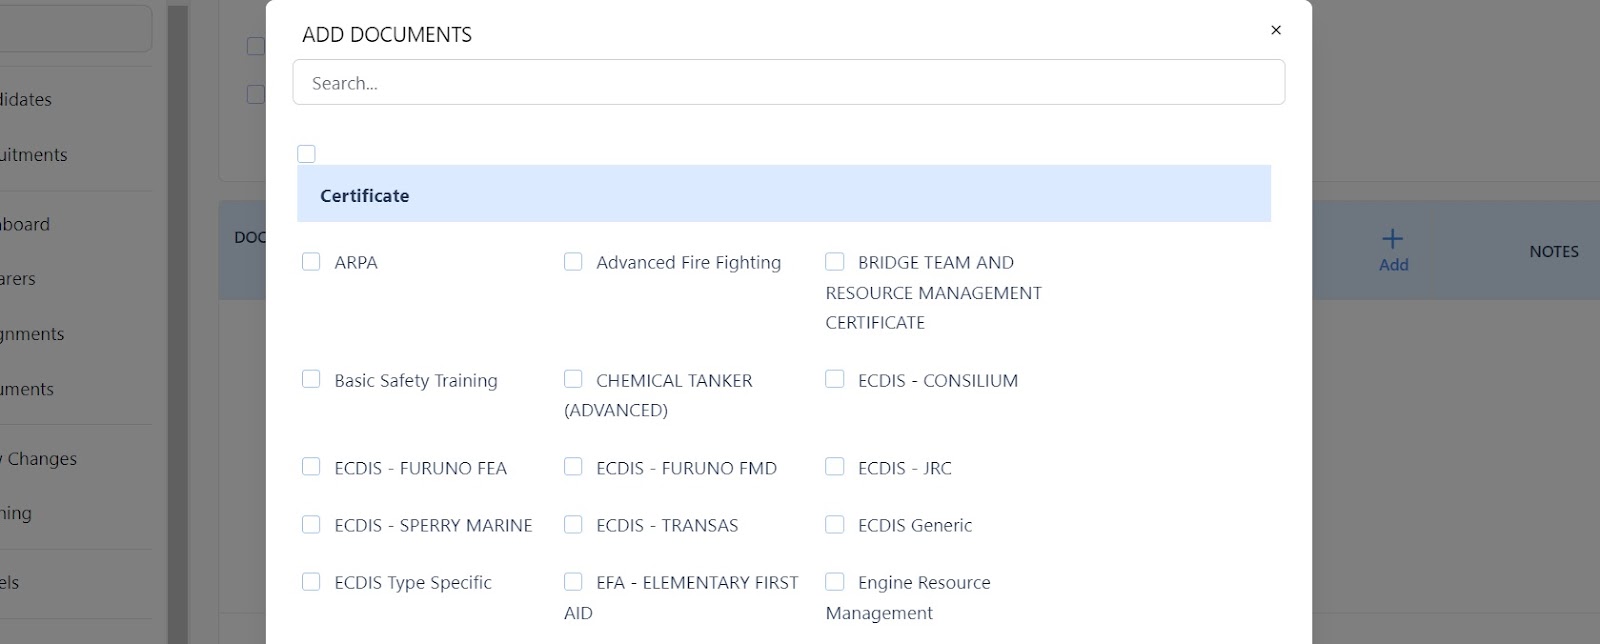Image resolution: width=1600 pixels, height=644 pixels.
Task: Tick the Engine Resource Management checkbox
Action: pyautogui.click(x=835, y=582)
